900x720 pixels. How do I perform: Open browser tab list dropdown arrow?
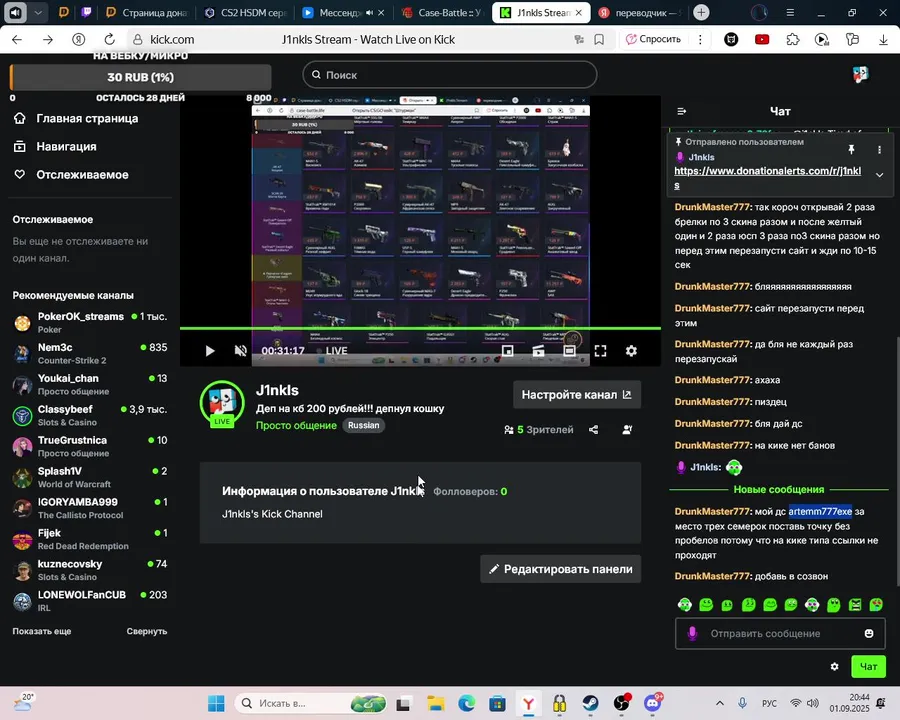[38, 13]
